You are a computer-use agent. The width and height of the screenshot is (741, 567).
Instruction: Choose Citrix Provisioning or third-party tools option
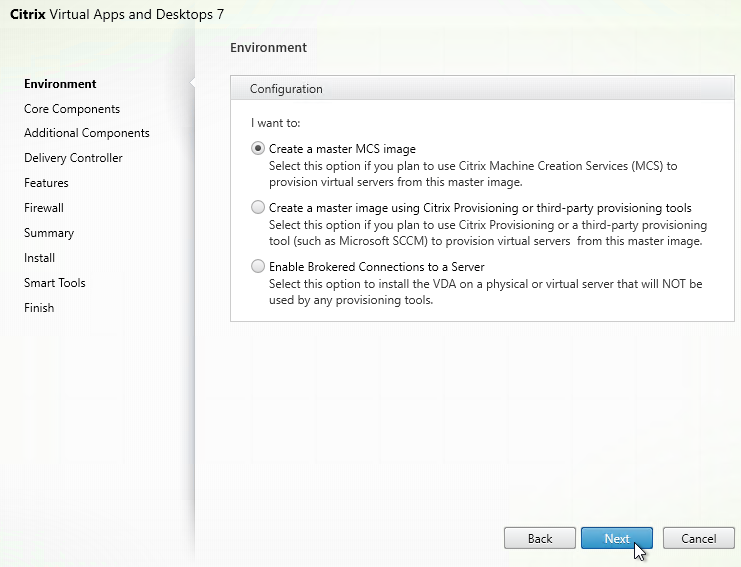258,207
